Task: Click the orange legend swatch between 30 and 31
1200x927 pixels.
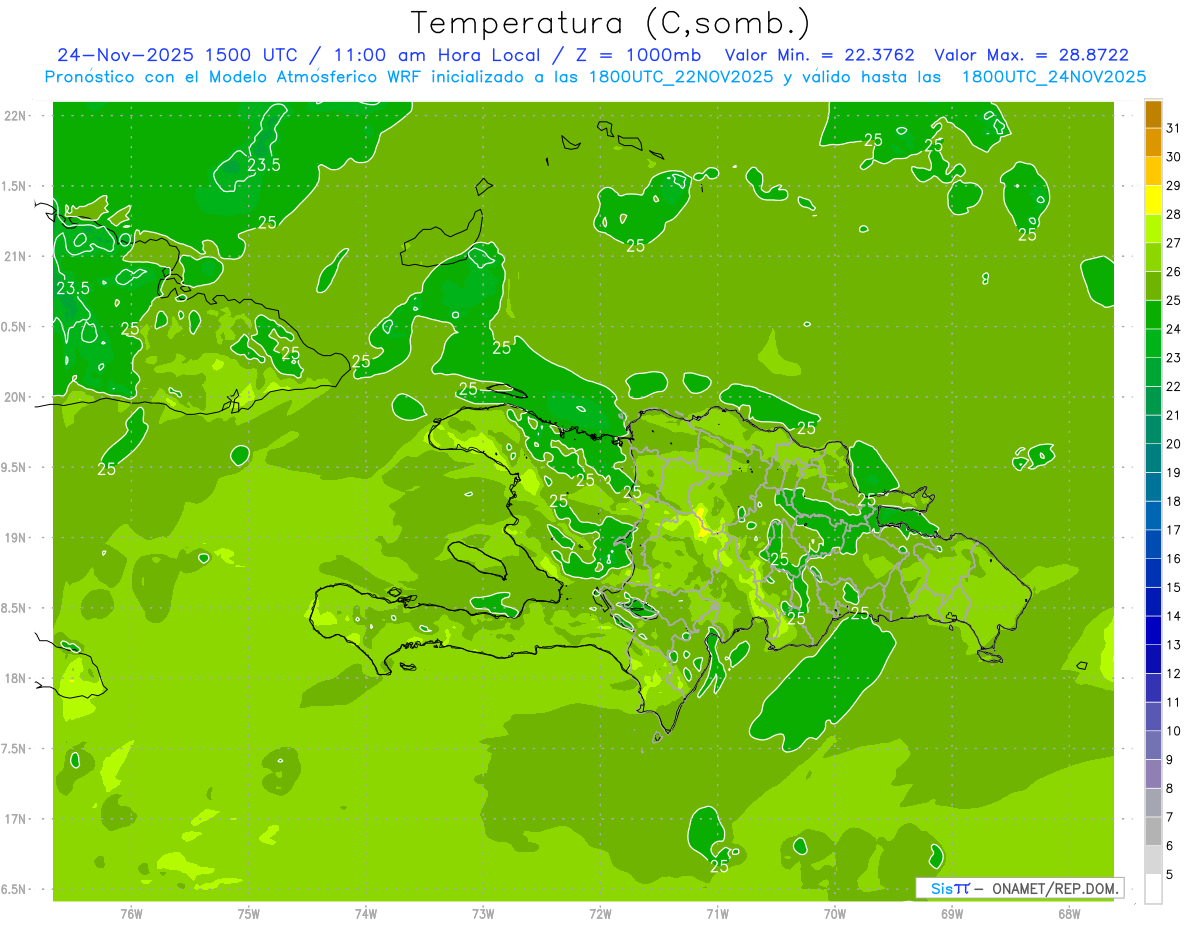Action: point(1154,142)
